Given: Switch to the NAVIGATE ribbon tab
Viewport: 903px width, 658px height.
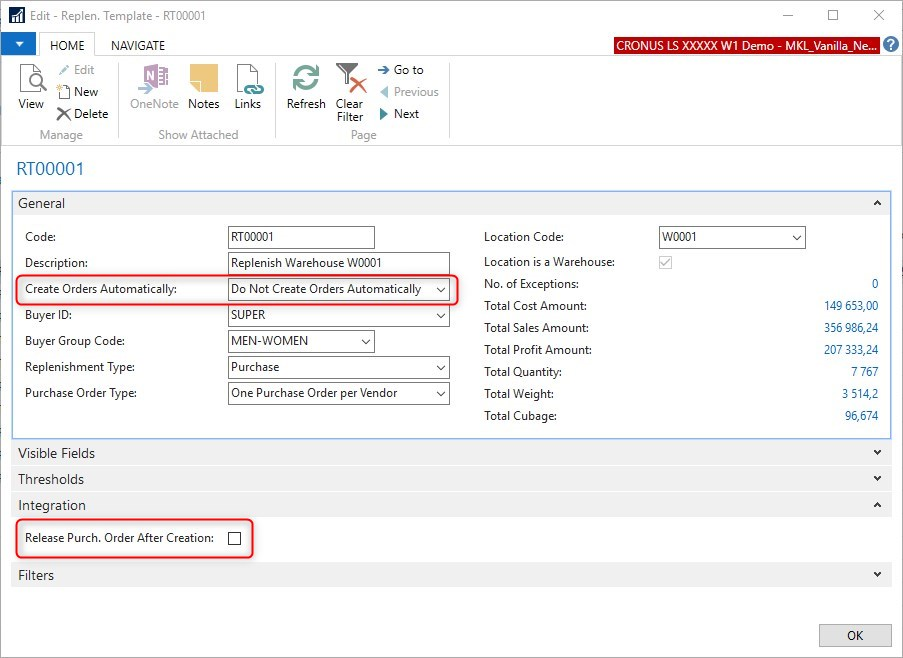Looking at the screenshot, I should (x=138, y=45).
